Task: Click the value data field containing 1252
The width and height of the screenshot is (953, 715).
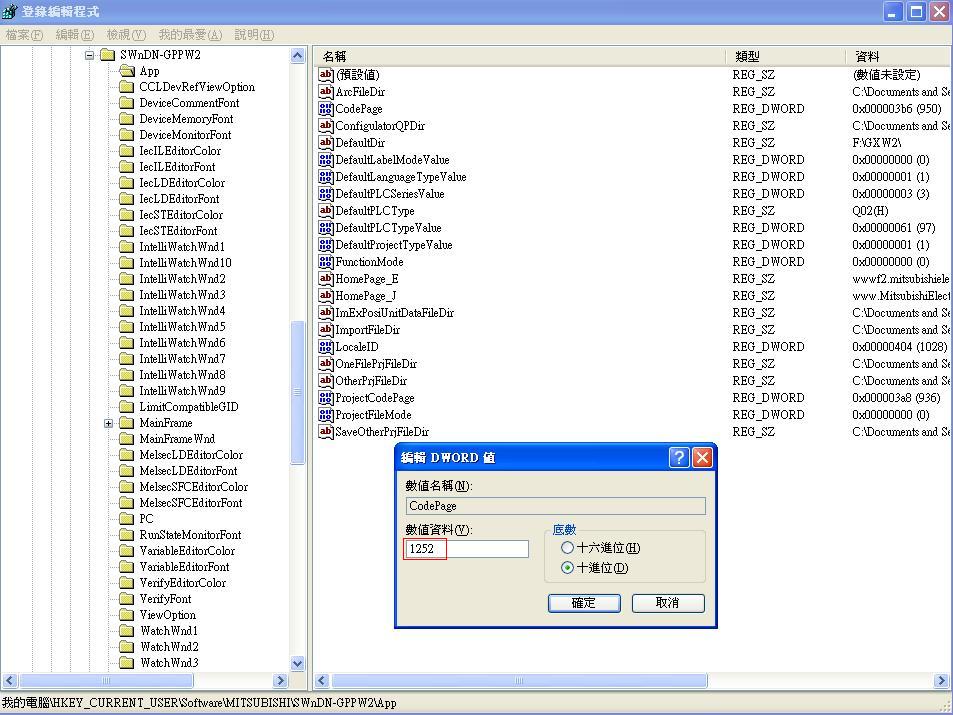Action: pos(467,549)
